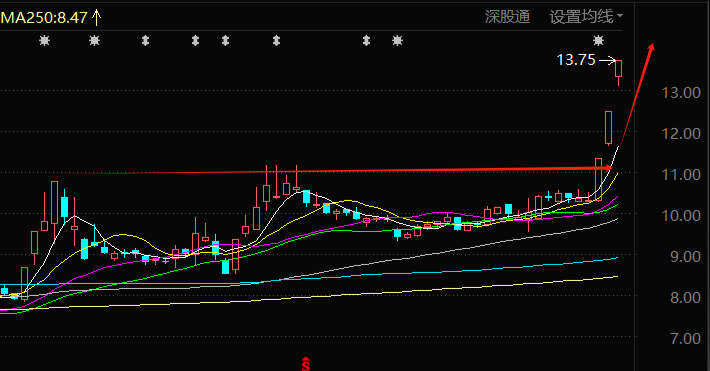Click the head of the diagonal red arrow
Image resolution: width=710 pixels, height=371 pixels.
coord(651,48)
